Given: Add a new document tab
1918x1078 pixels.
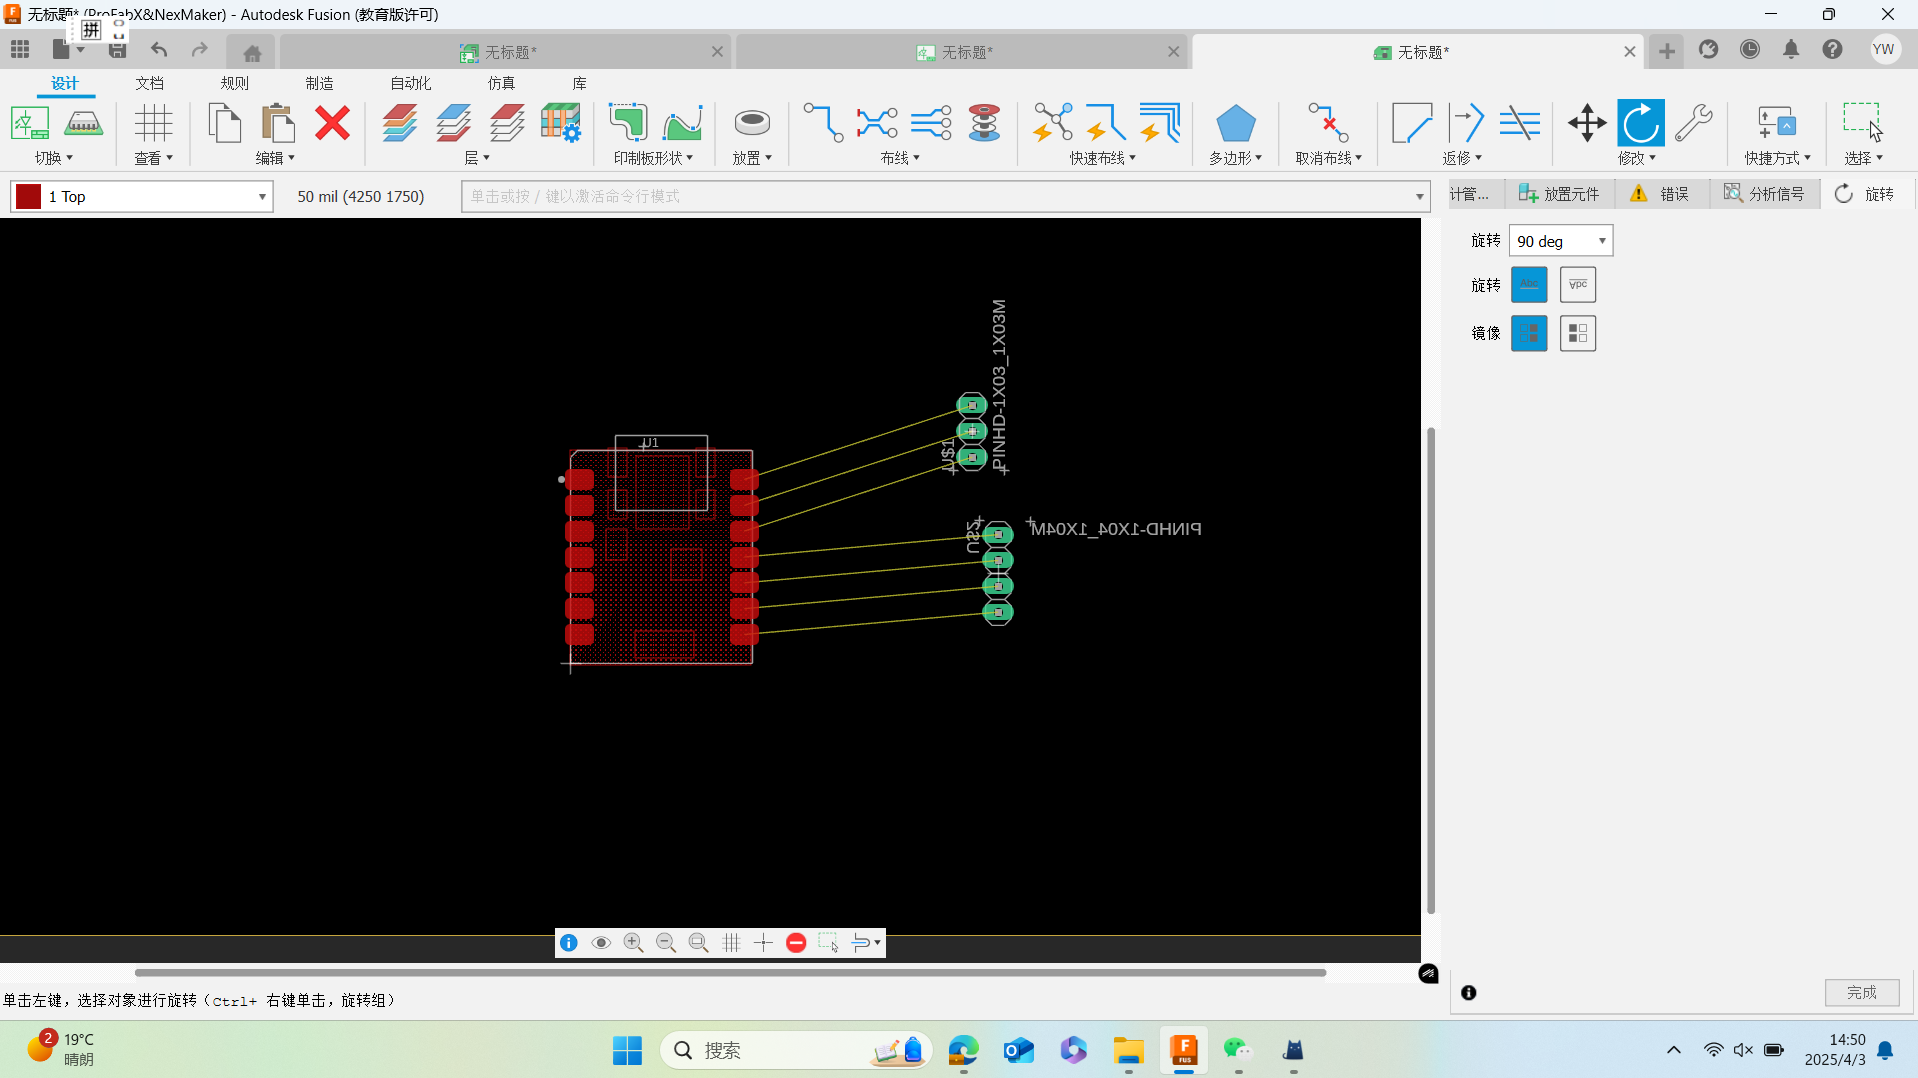Looking at the screenshot, I should 1666,51.
